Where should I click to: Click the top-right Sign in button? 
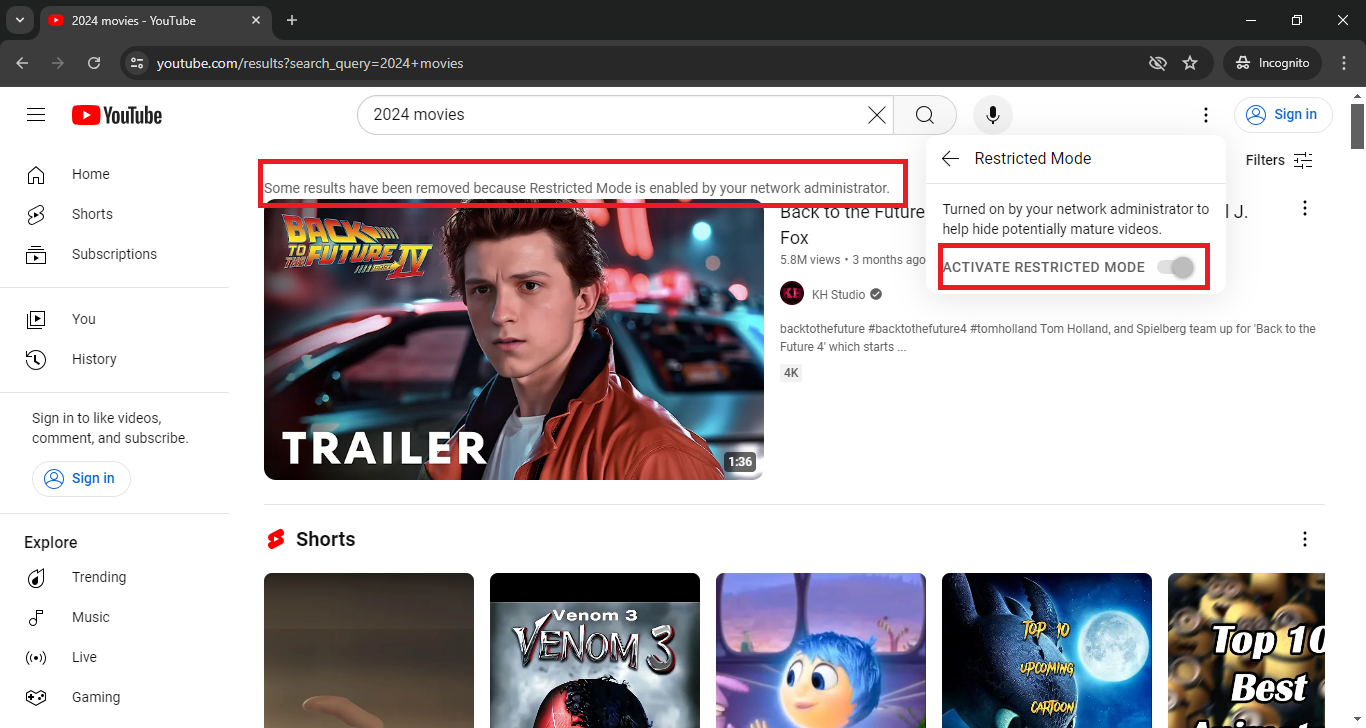coord(1283,115)
